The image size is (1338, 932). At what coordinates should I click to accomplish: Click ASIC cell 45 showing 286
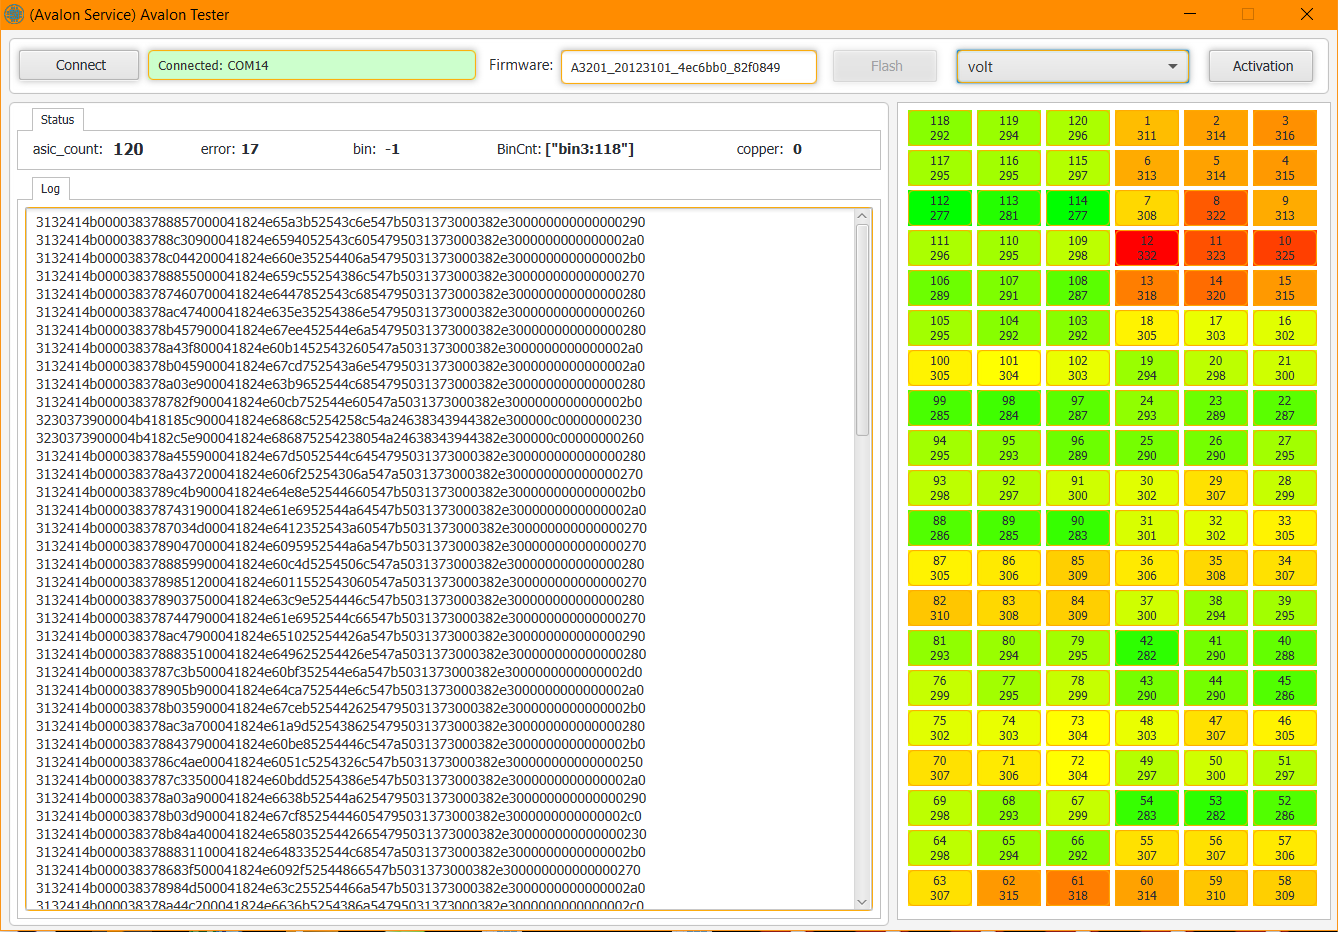click(1285, 688)
